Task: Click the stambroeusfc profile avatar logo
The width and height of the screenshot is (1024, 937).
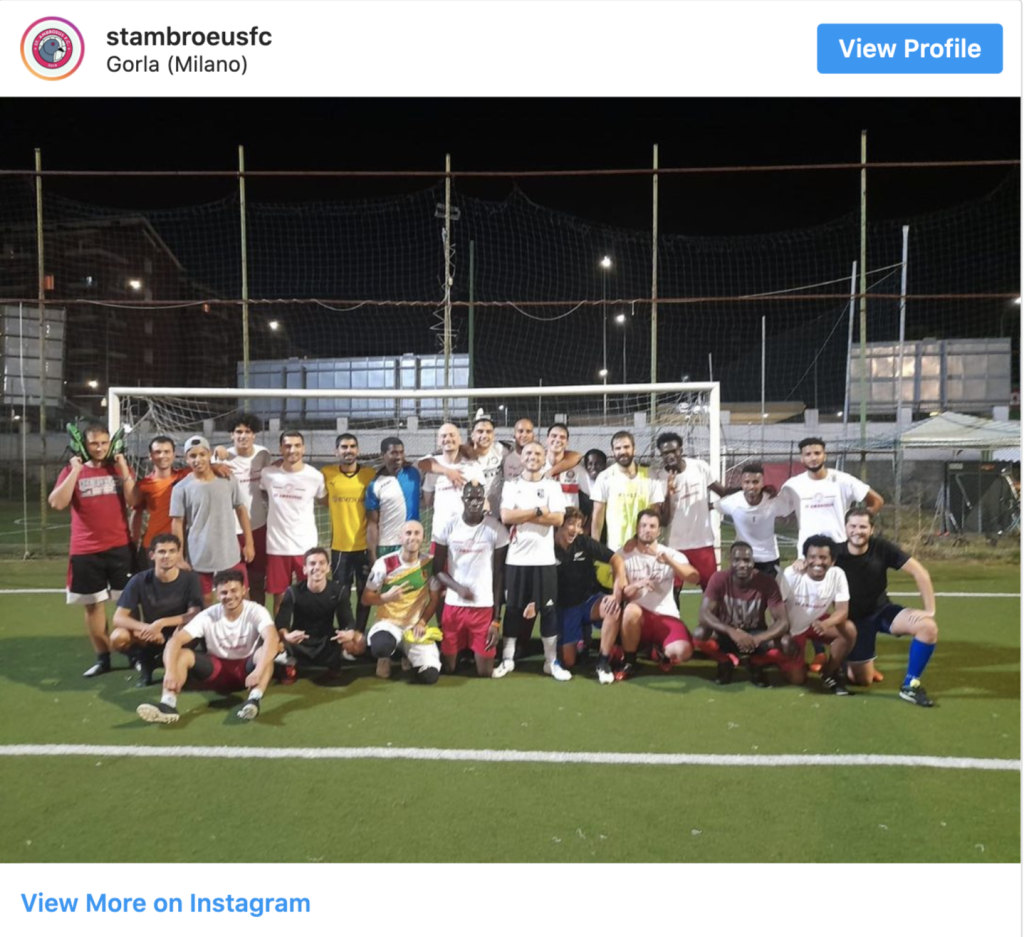Action: tap(52, 49)
